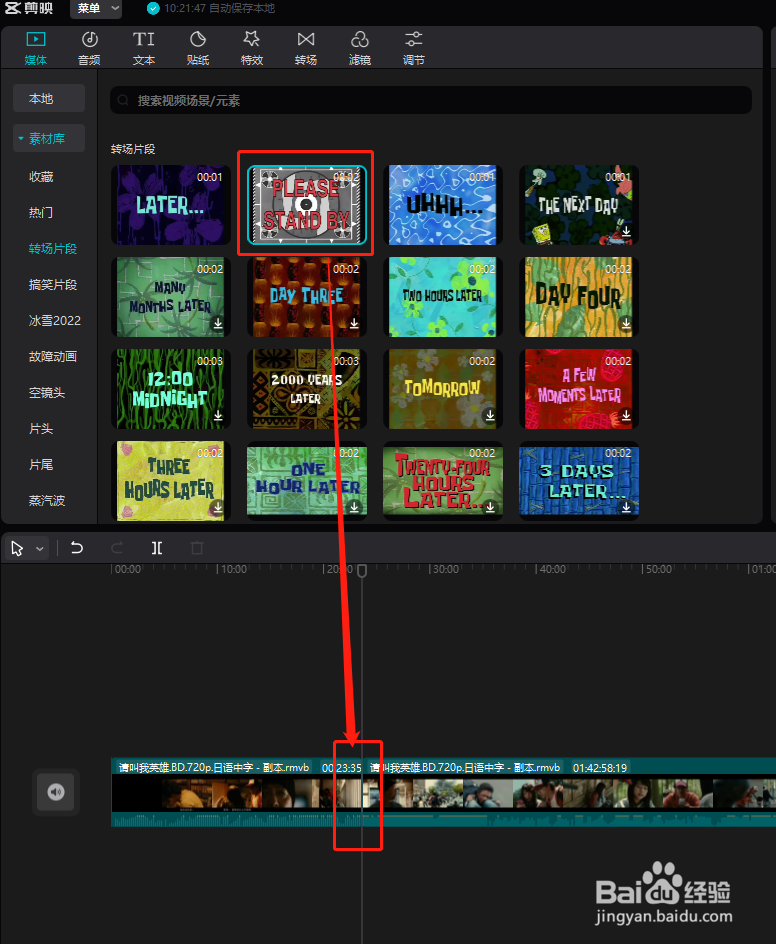Viewport: 776px width, 944px height.
Task: Open the 蒸汽波 vaporwave category
Action: 47,500
